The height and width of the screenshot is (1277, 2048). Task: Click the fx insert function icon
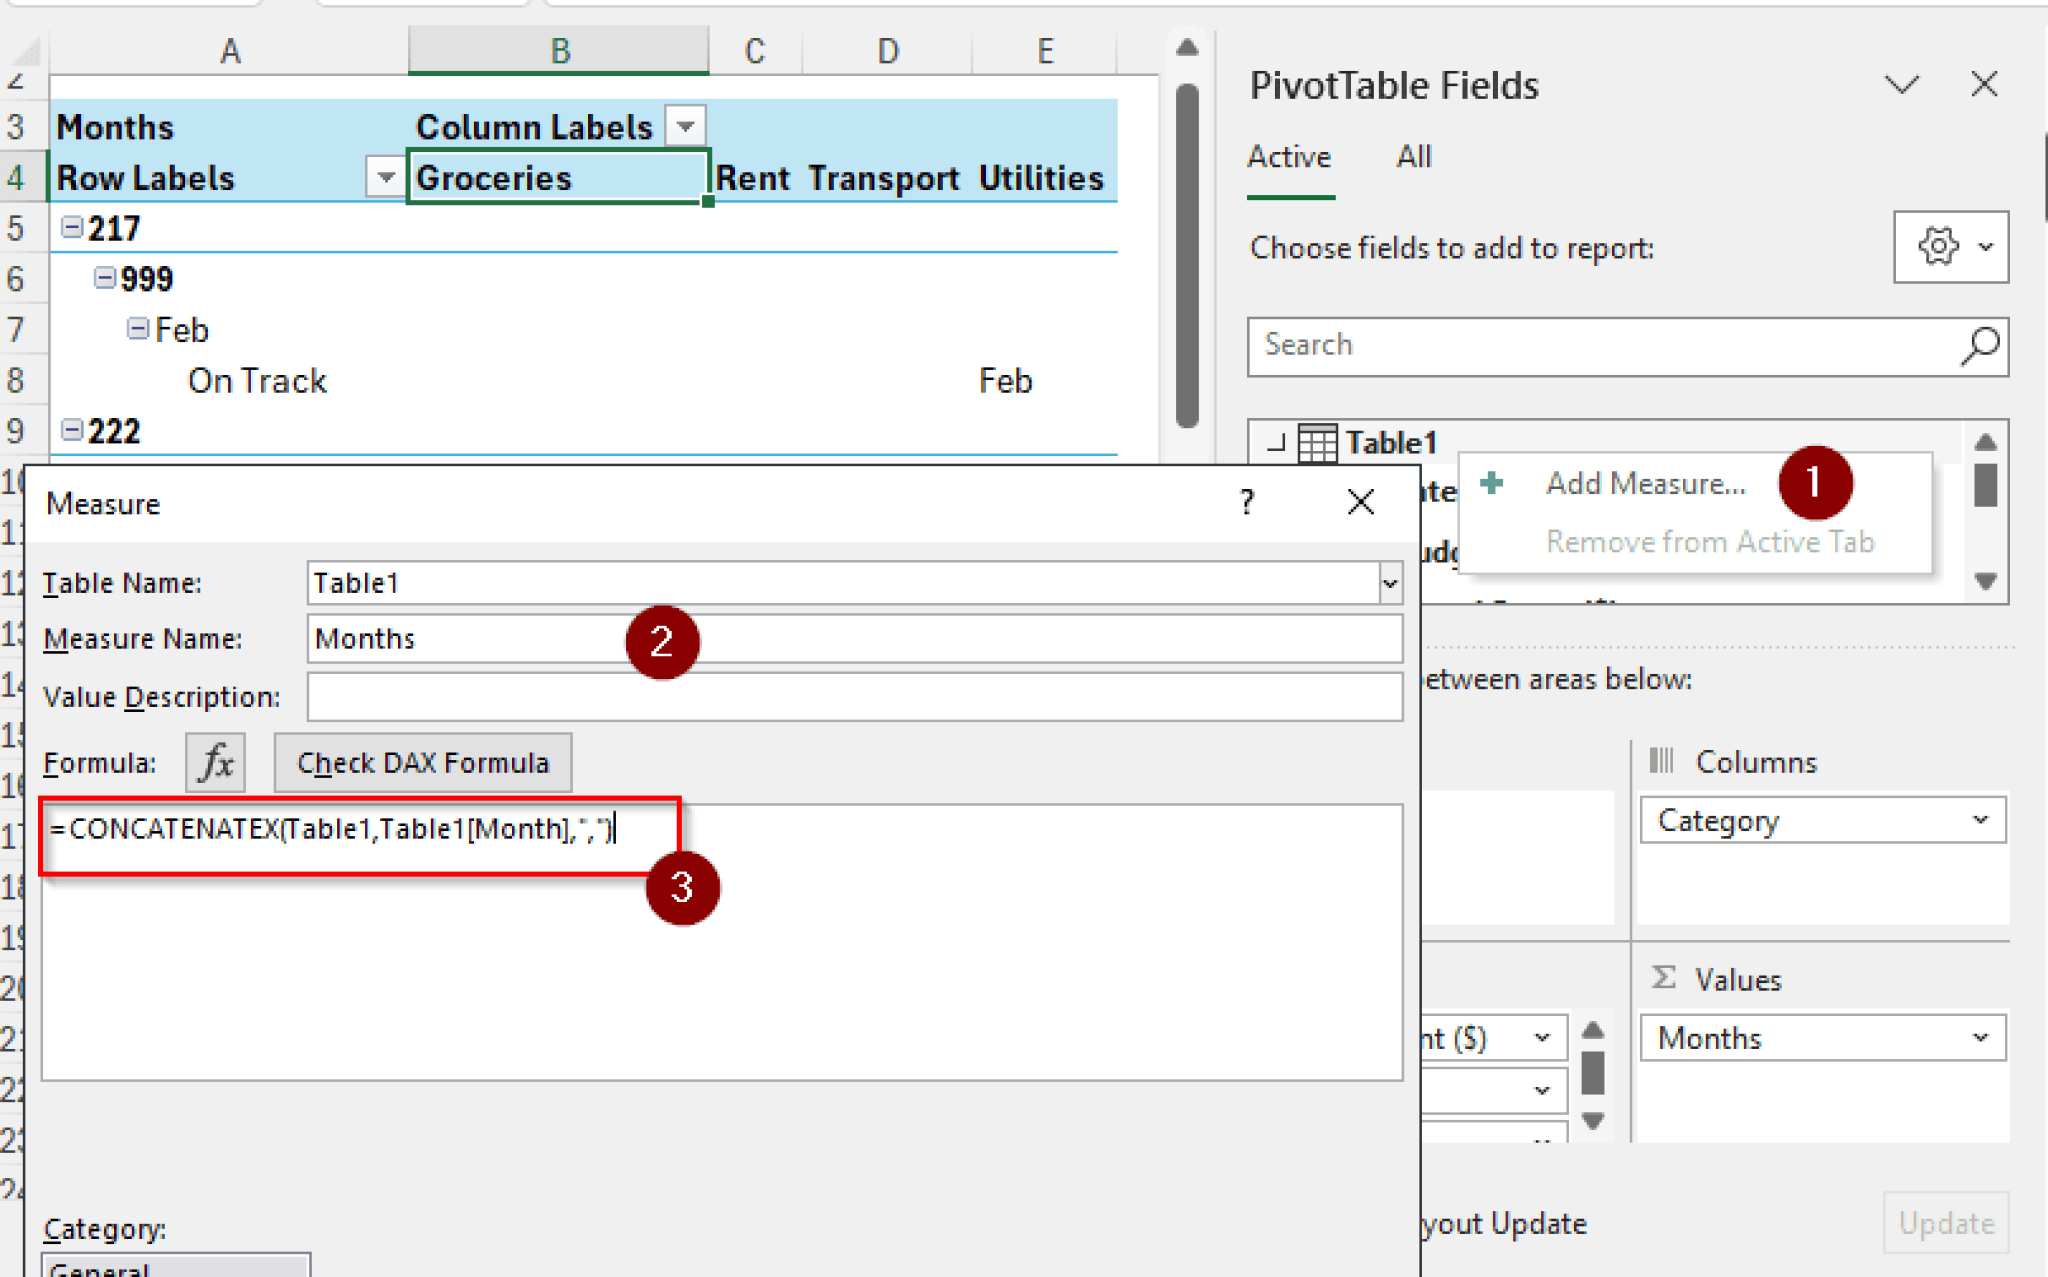215,763
